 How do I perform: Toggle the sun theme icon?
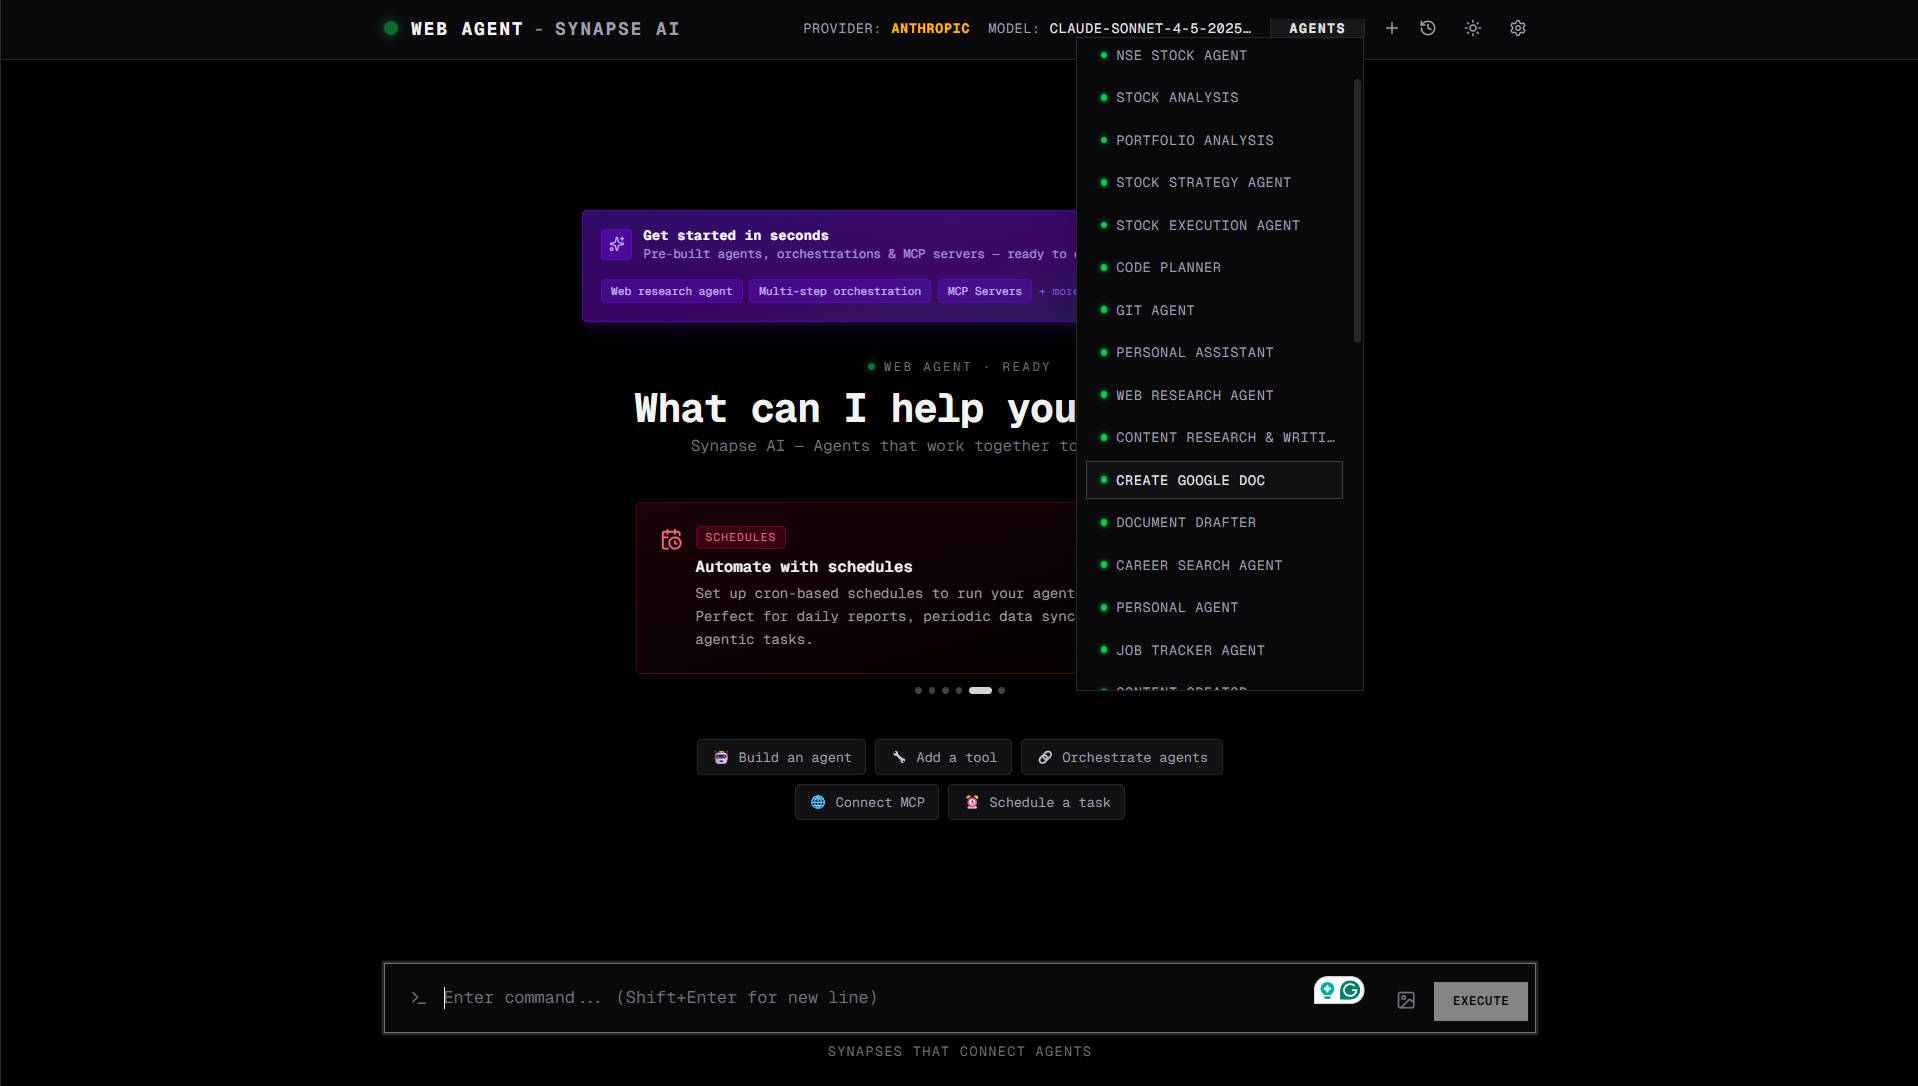tap(1473, 28)
